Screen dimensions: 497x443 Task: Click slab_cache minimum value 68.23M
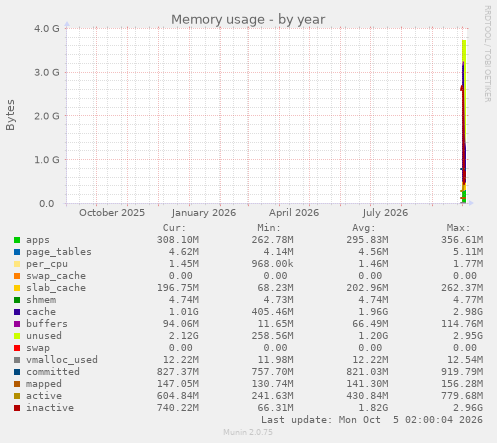(x=275, y=288)
